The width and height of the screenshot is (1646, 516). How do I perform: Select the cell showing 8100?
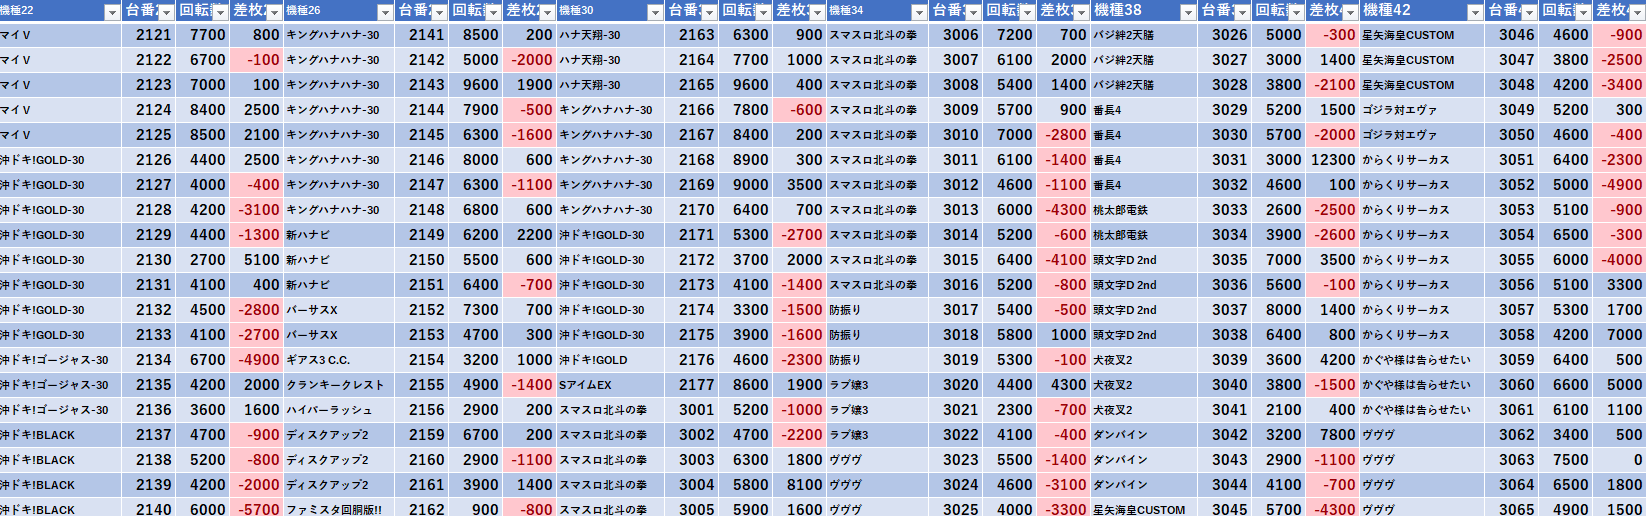[800, 485]
